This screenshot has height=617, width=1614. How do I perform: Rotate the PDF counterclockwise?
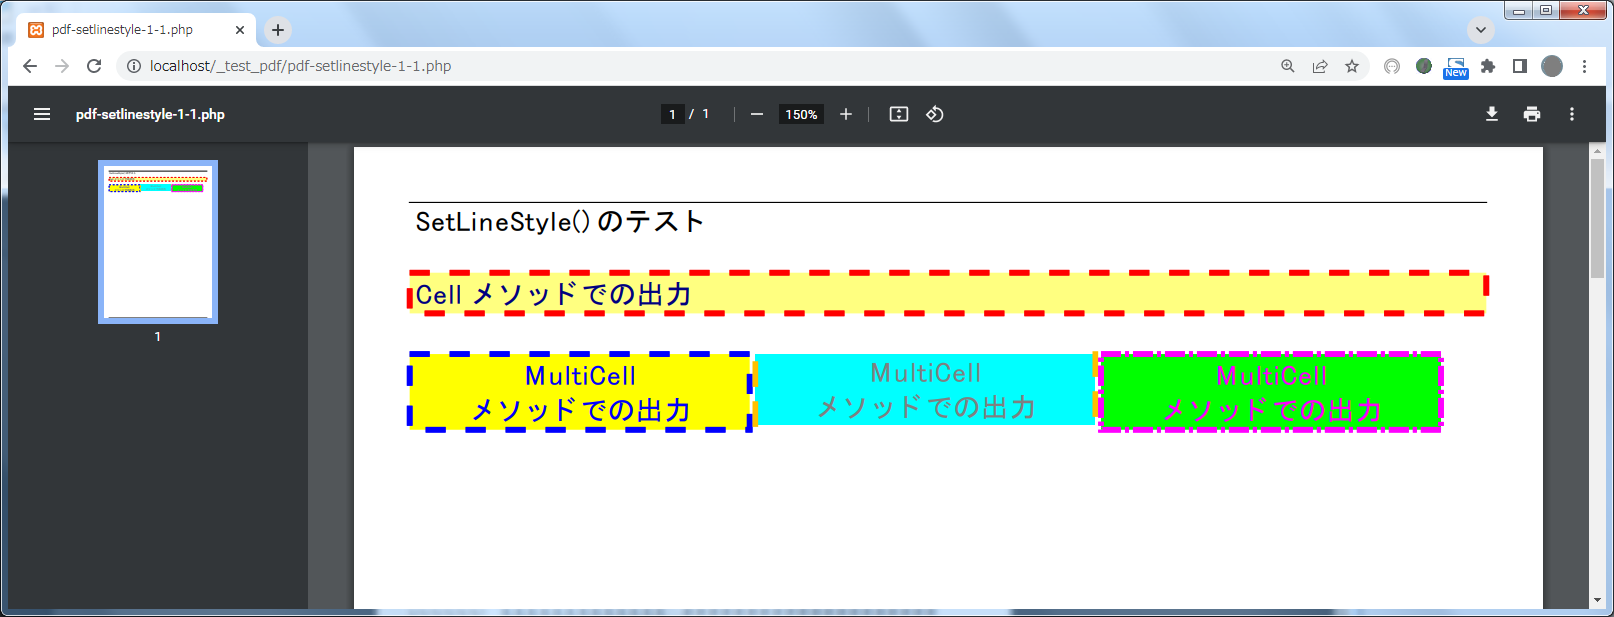point(935,114)
